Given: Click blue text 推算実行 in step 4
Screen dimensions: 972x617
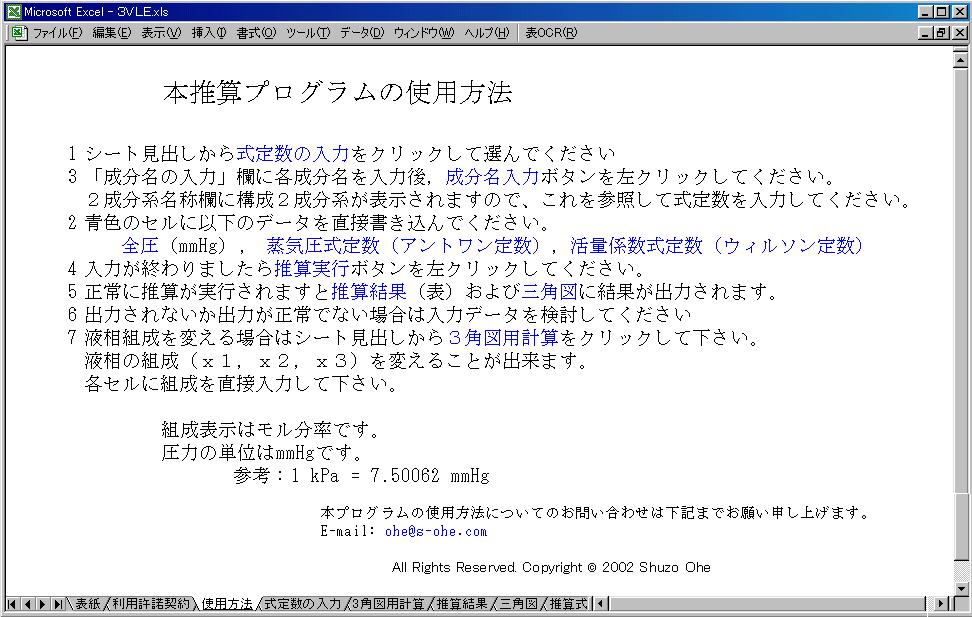Looking at the screenshot, I should pyautogui.click(x=312, y=269).
